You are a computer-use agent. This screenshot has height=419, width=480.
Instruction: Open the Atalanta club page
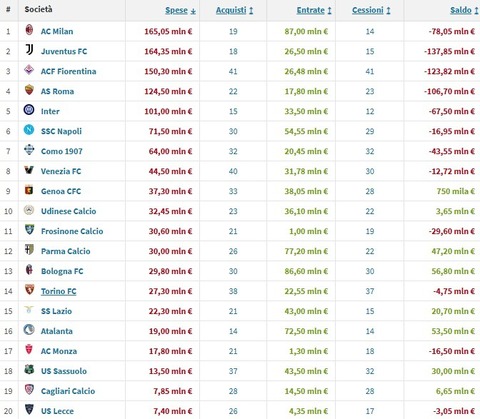[x=57, y=331]
